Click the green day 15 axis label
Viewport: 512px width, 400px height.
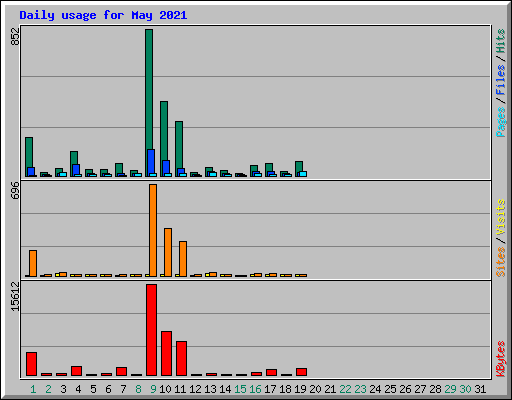240,389
